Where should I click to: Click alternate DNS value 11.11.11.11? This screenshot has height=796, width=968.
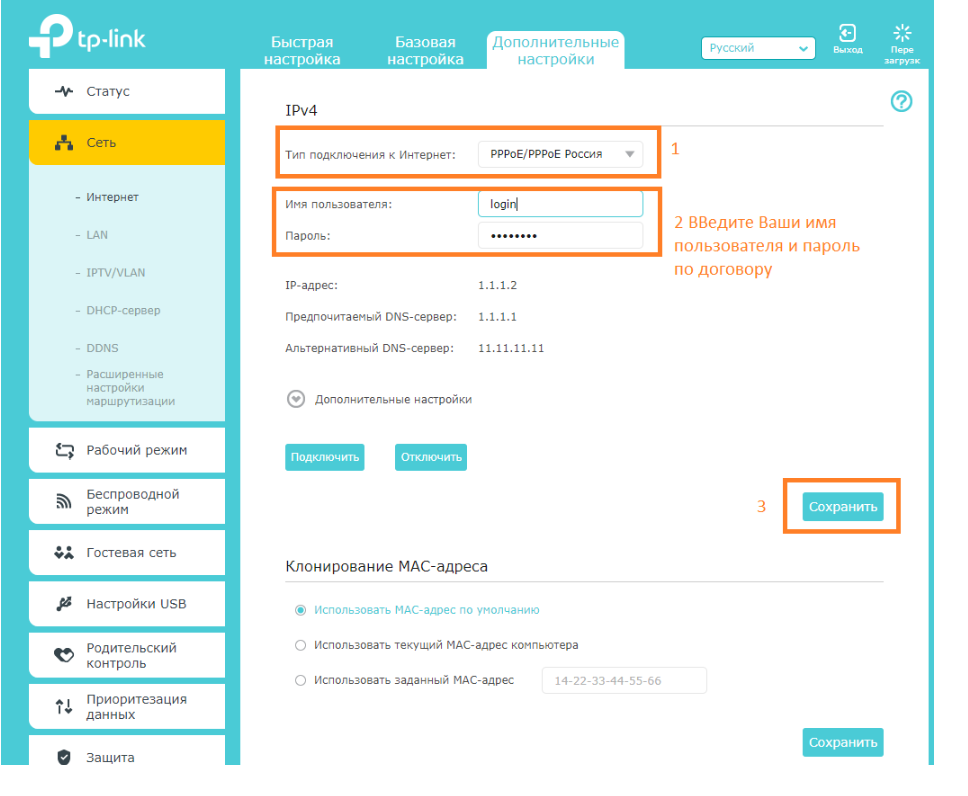(x=511, y=348)
